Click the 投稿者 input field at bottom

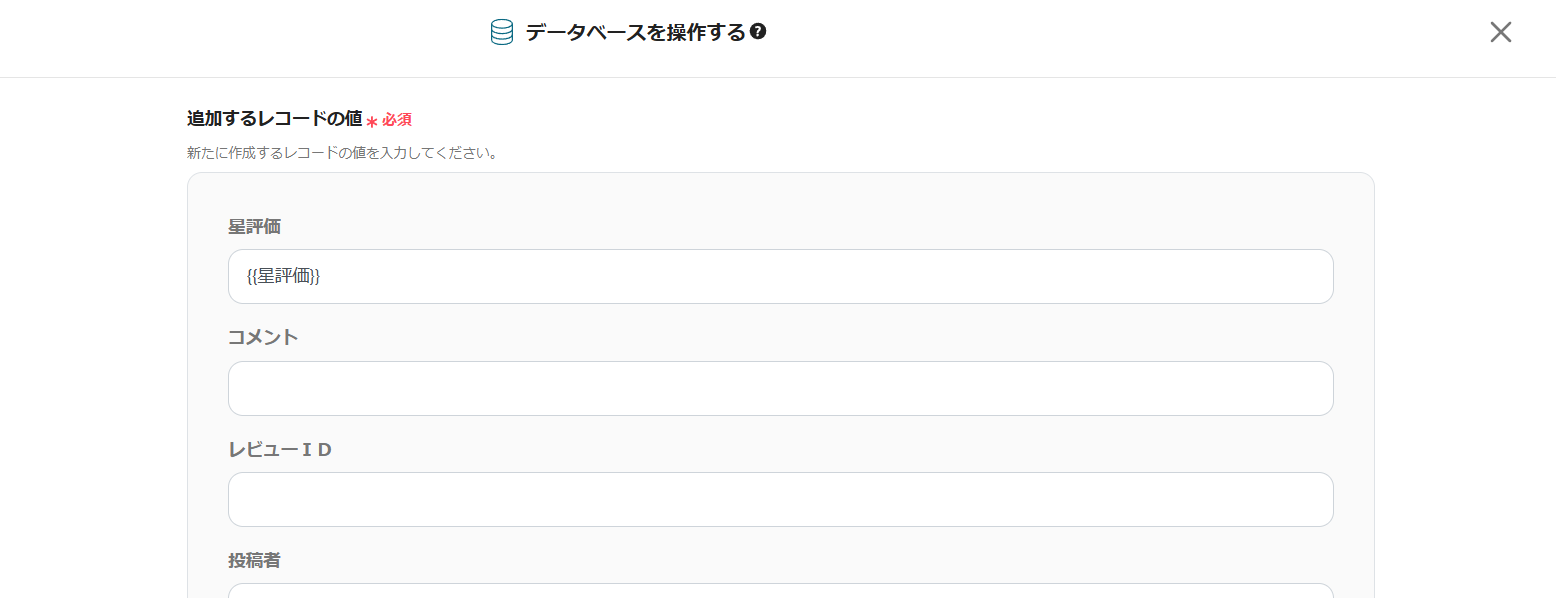780,591
